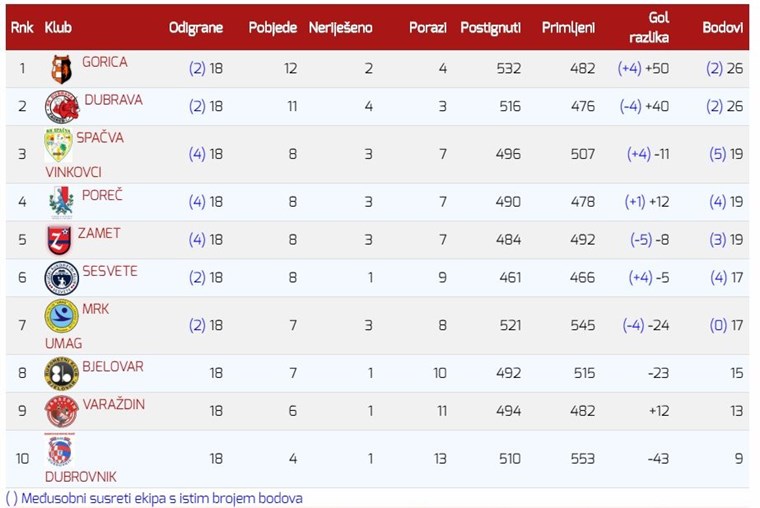This screenshot has width=760, height=508.
Task: Click the Zamet club logo
Action: coord(58,240)
